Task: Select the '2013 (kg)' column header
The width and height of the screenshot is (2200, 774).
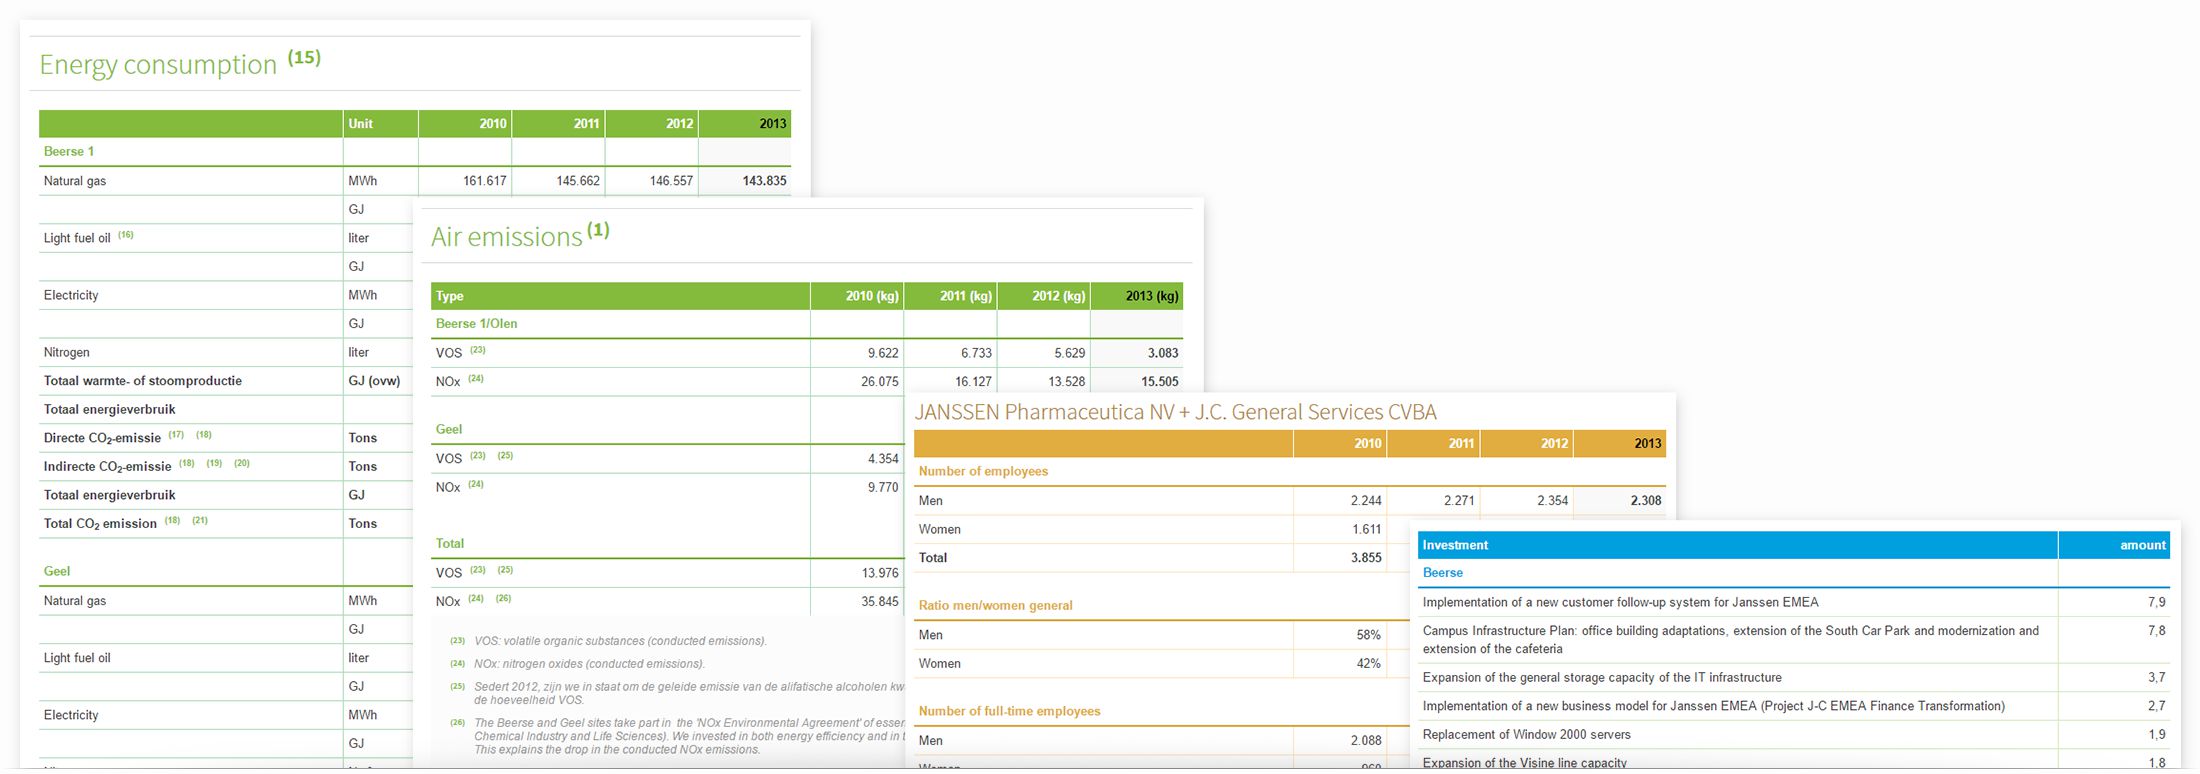Action: tap(1152, 296)
